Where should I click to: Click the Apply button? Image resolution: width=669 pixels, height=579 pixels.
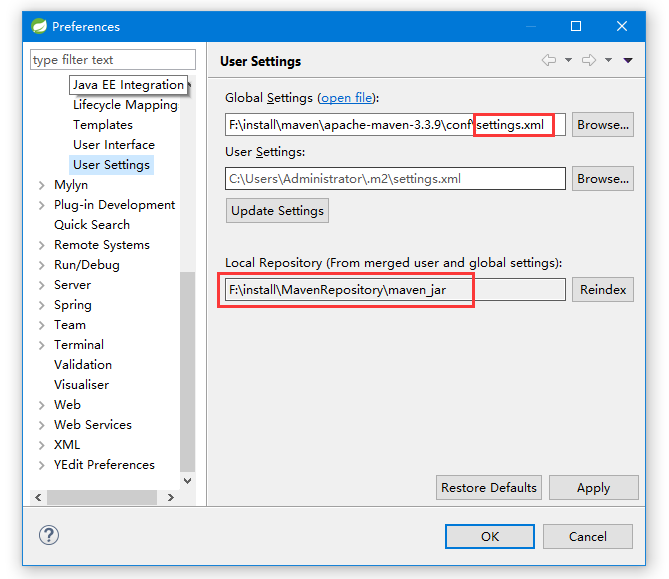[x=593, y=487]
